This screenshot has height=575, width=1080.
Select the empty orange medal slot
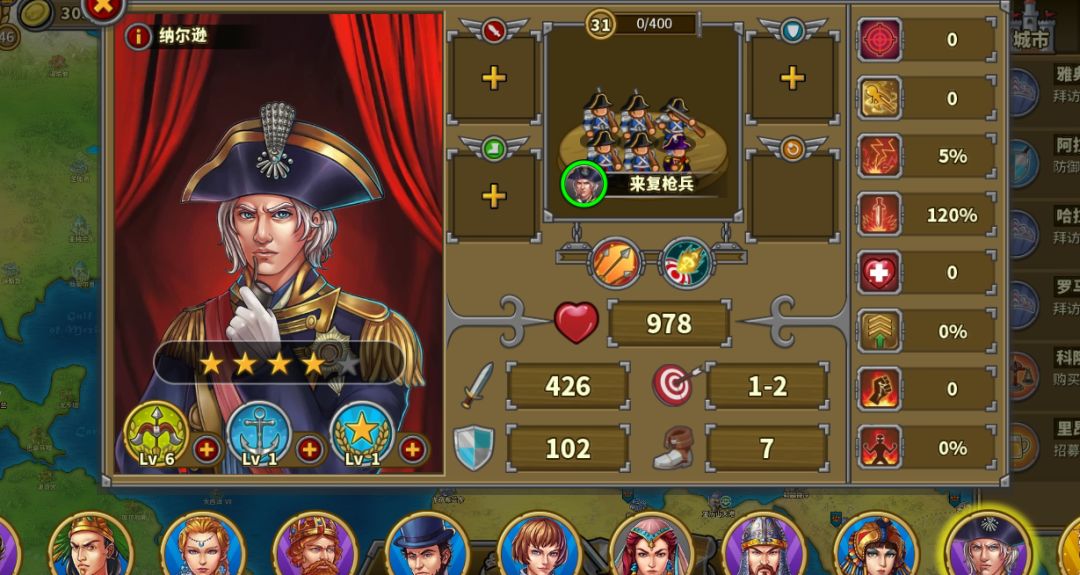(x=792, y=196)
